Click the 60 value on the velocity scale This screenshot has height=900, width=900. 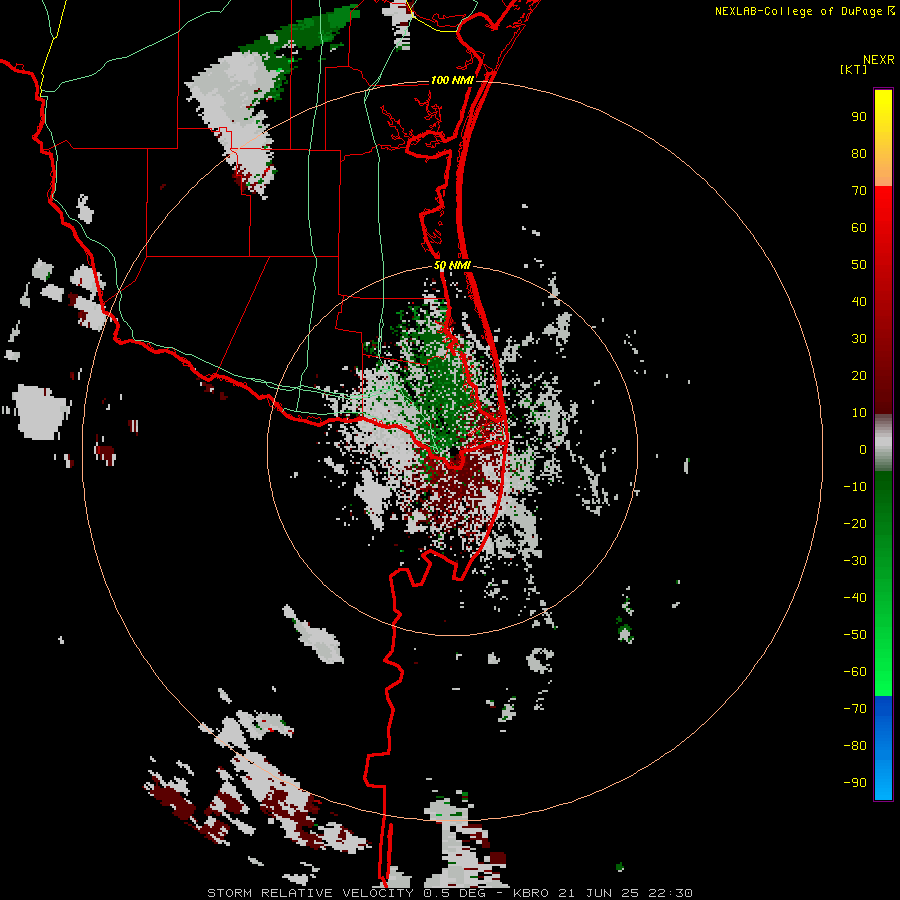pyautogui.click(x=859, y=228)
